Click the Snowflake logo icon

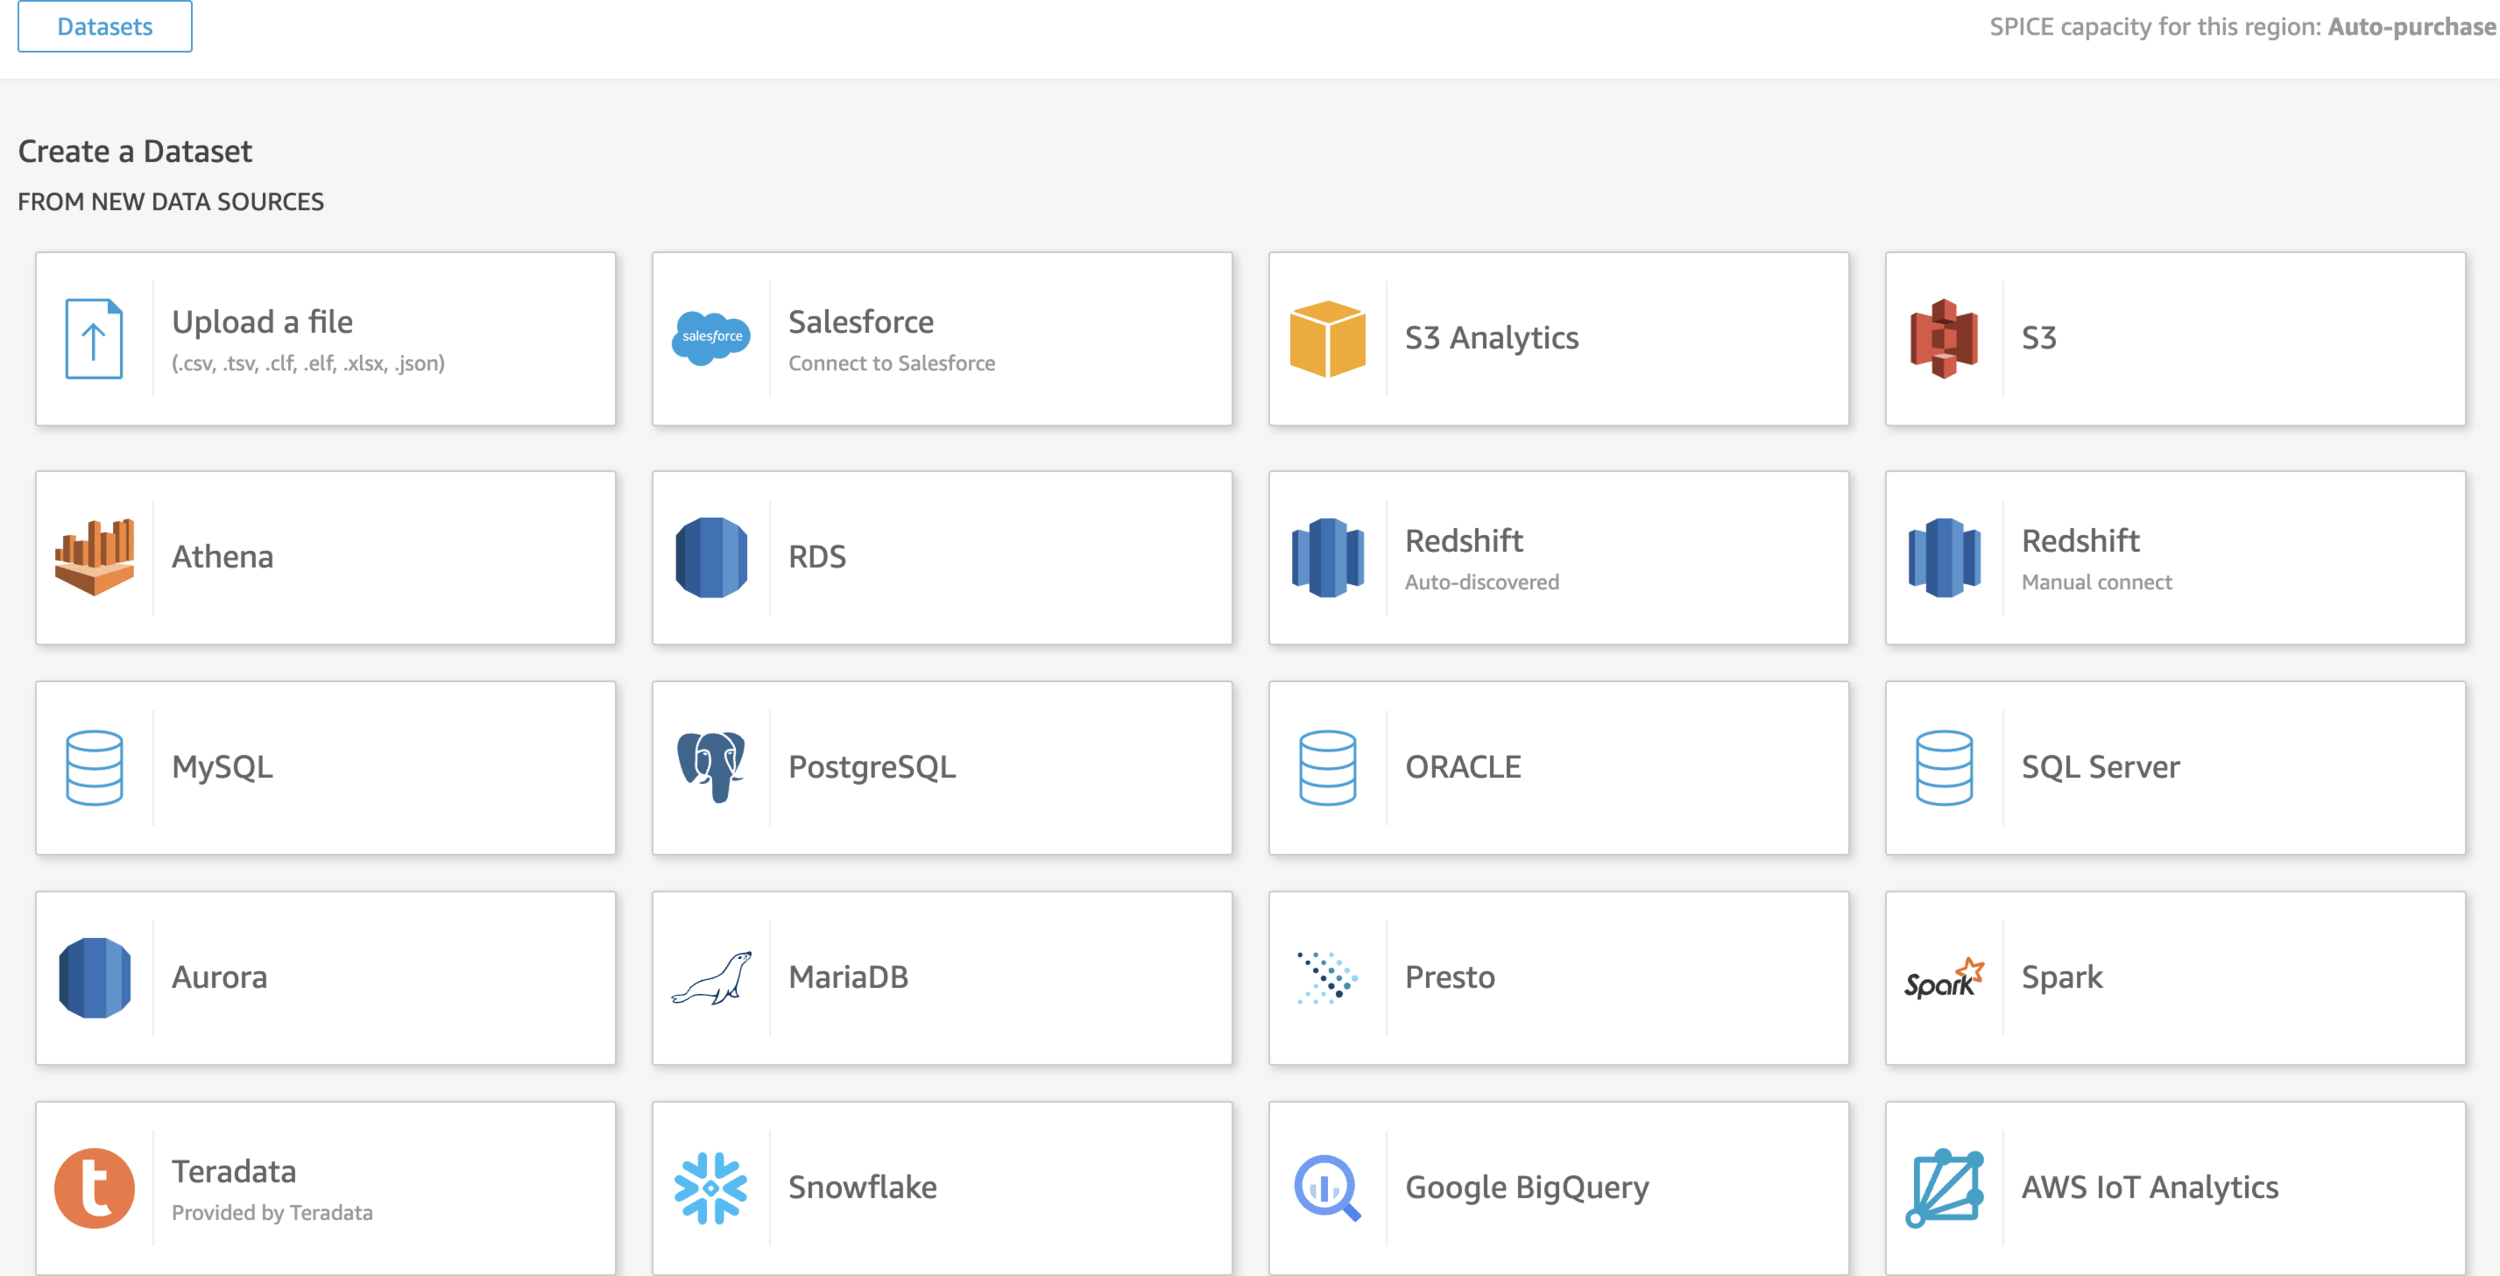pyautogui.click(x=711, y=1188)
